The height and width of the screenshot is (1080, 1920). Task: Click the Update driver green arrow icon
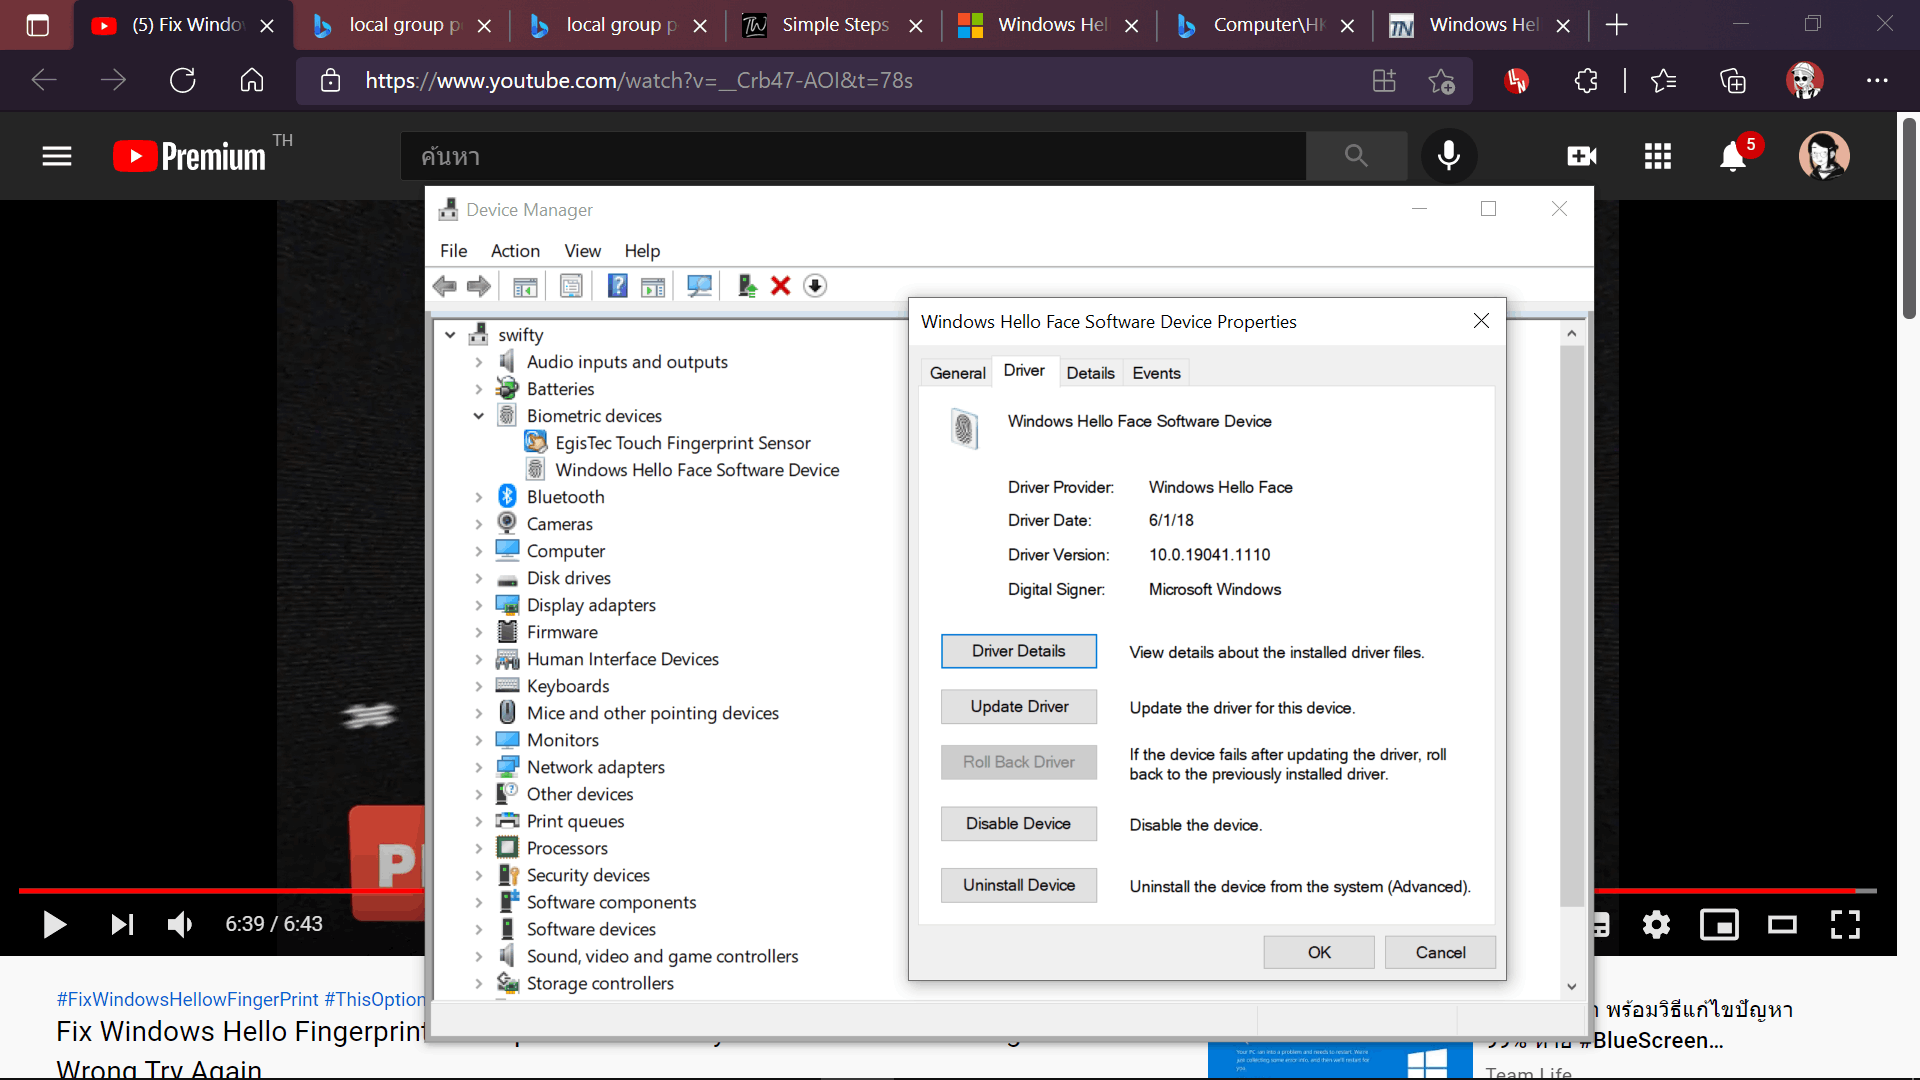[x=747, y=286]
